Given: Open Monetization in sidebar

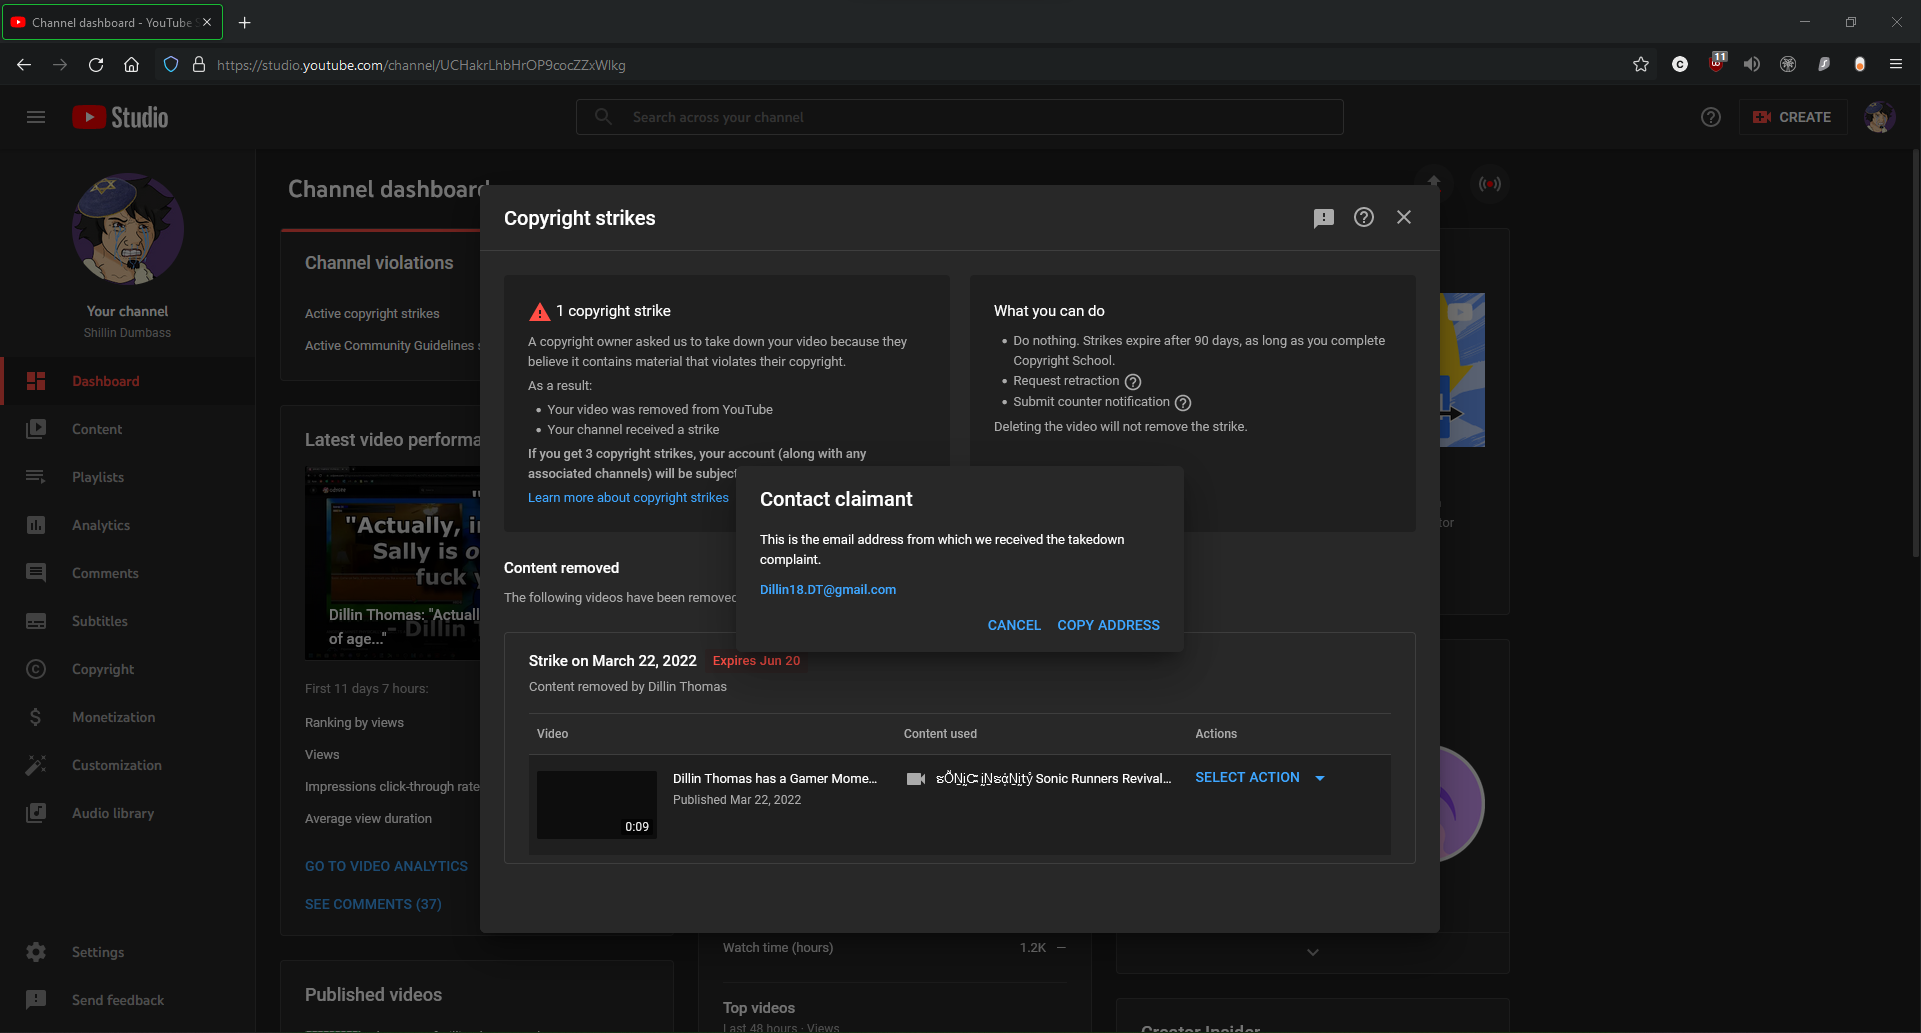Looking at the screenshot, I should (127, 717).
